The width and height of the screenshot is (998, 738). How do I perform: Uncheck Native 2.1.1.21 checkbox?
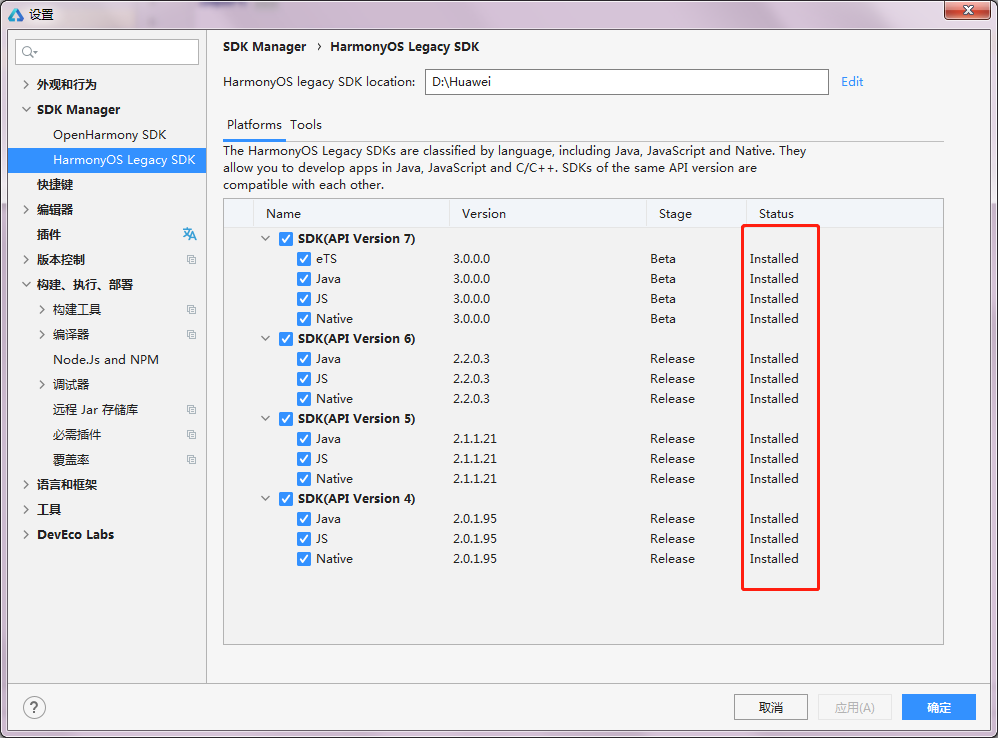304,479
